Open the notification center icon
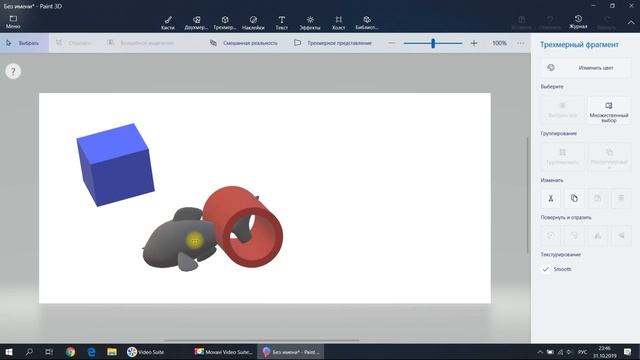 (x=627, y=352)
